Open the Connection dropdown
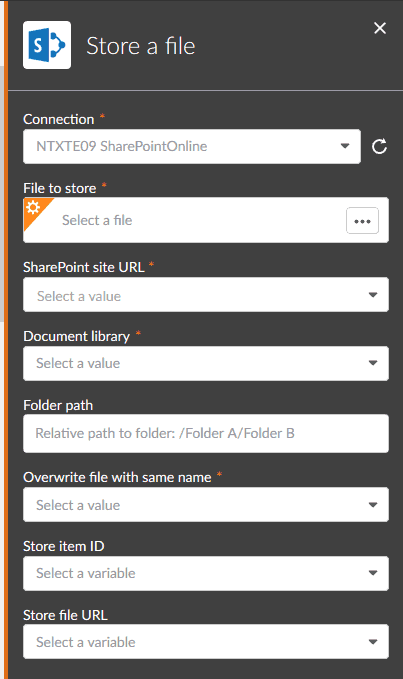This screenshot has height=679, width=403. click(192, 146)
